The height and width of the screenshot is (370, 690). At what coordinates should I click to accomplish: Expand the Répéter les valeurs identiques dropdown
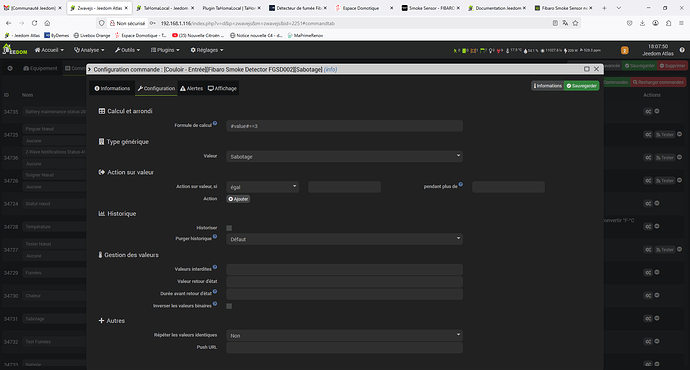(x=344, y=335)
